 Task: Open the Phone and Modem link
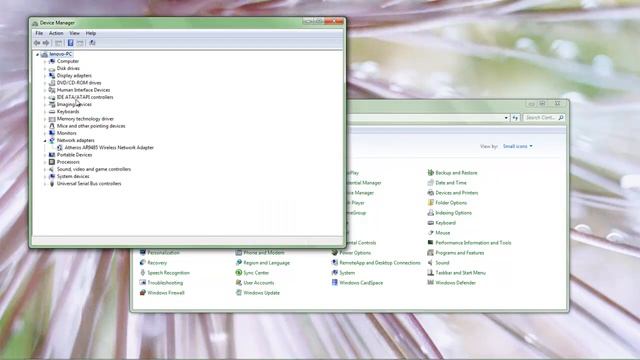click(x=264, y=253)
